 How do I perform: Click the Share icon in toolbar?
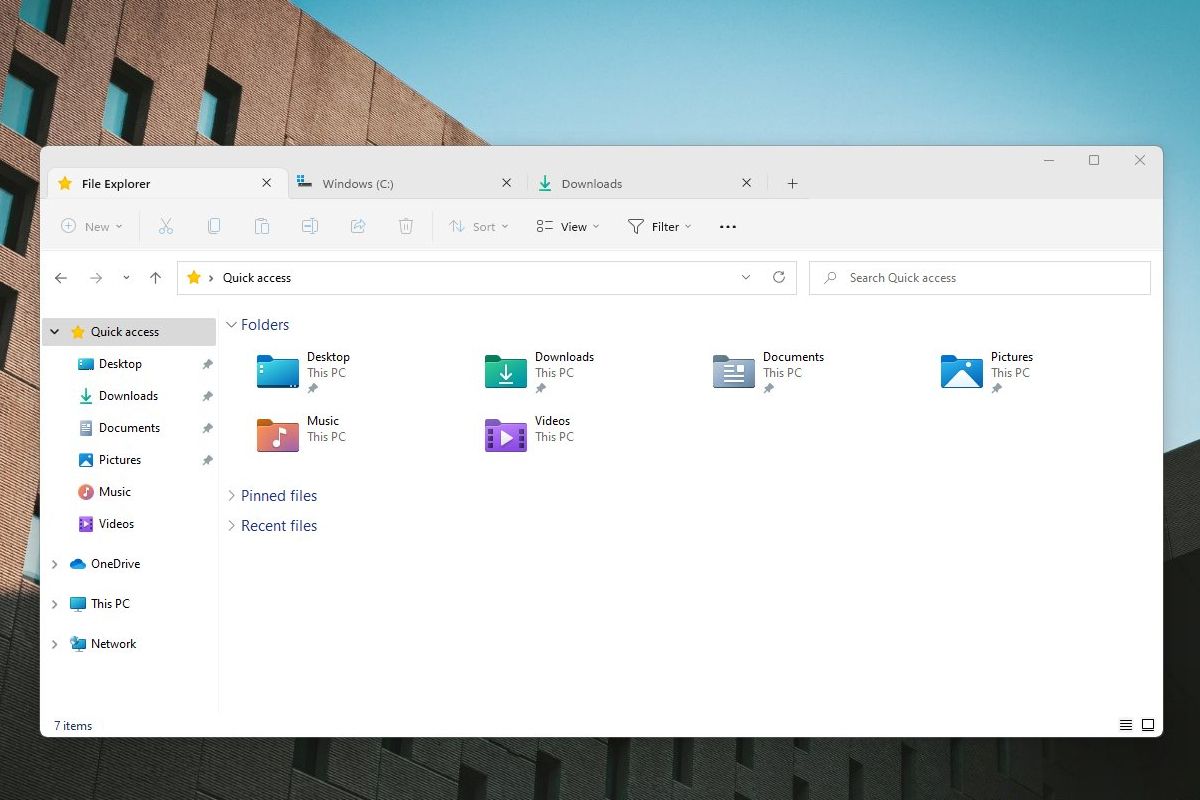coord(358,227)
